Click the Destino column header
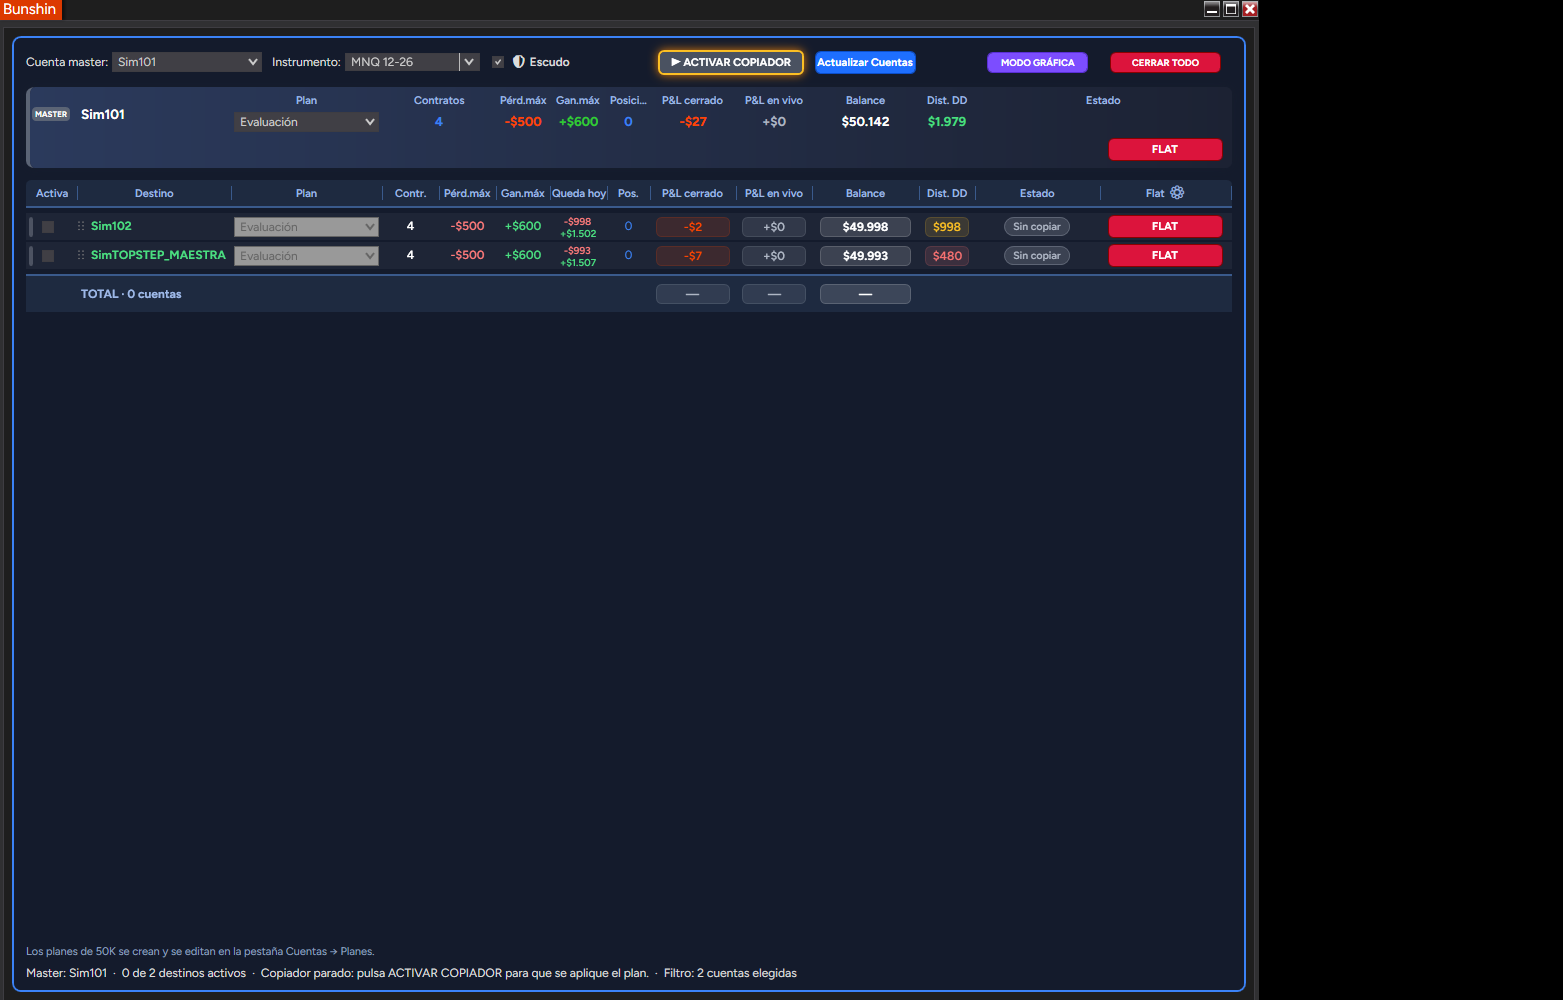Viewport: 1563px width, 1000px height. click(154, 193)
